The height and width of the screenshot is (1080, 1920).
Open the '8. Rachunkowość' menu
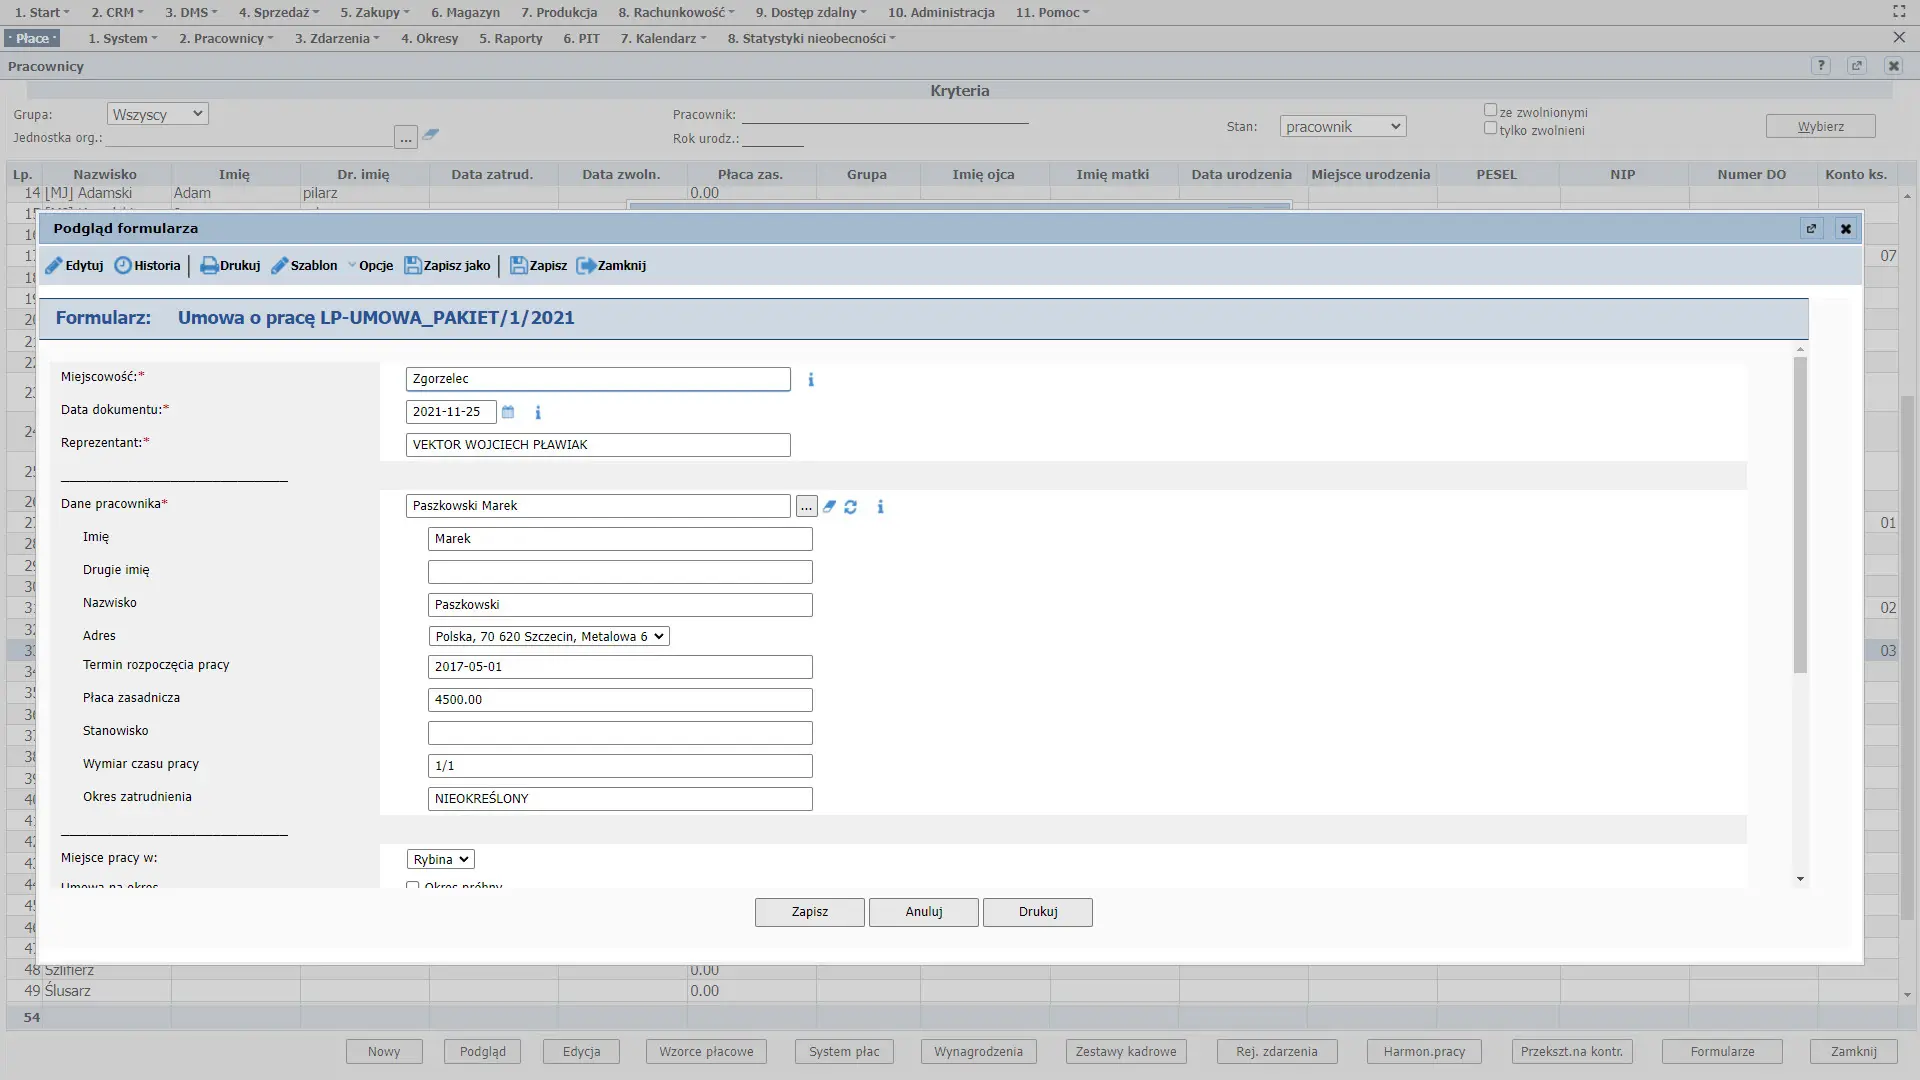(x=675, y=12)
